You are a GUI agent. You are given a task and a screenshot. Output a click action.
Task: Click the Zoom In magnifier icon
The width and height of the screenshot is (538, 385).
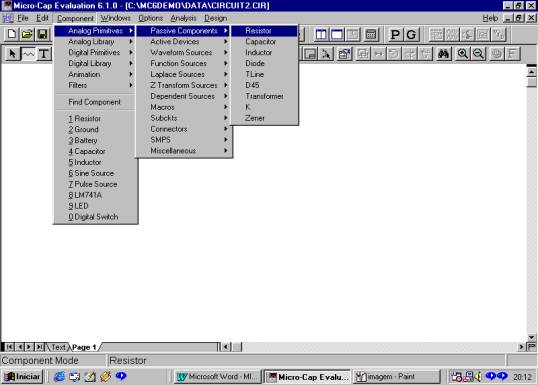[x=463, y=54]
